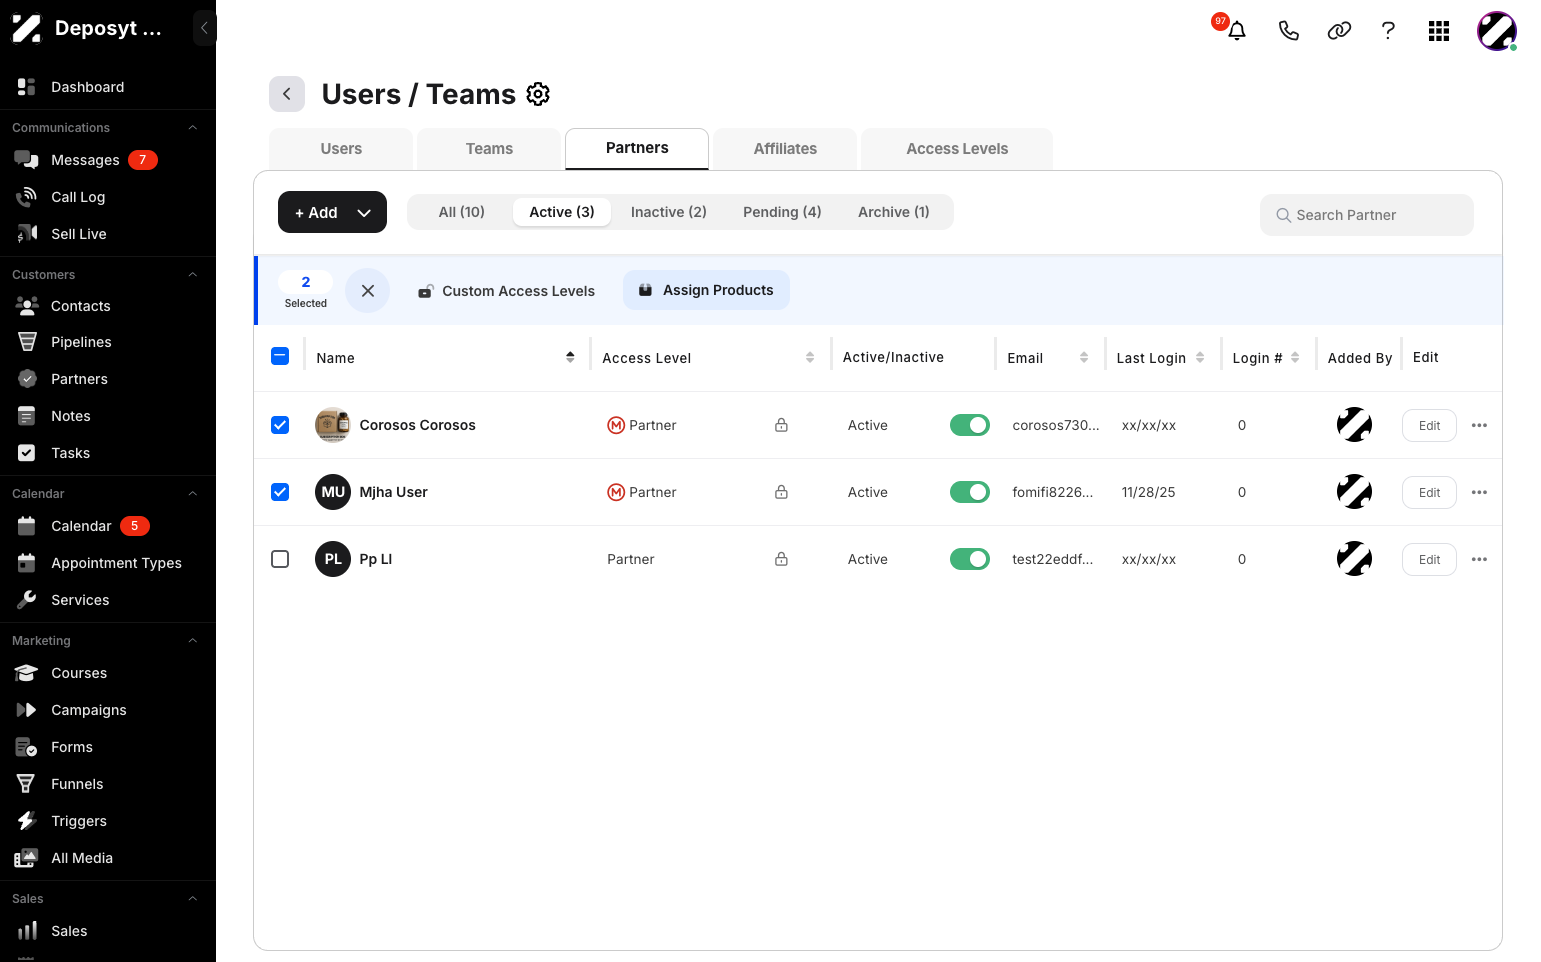Collapse the Customers sidebar section

click(x=193, y=275)
